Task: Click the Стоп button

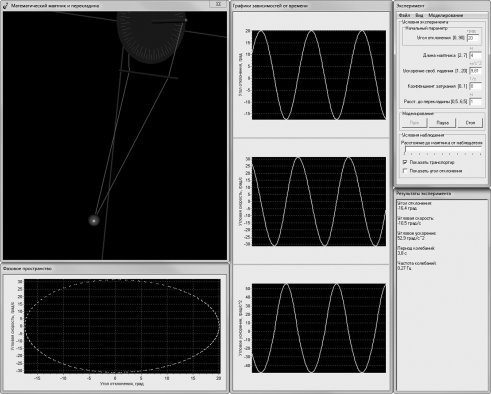Action: pos(470,123)
